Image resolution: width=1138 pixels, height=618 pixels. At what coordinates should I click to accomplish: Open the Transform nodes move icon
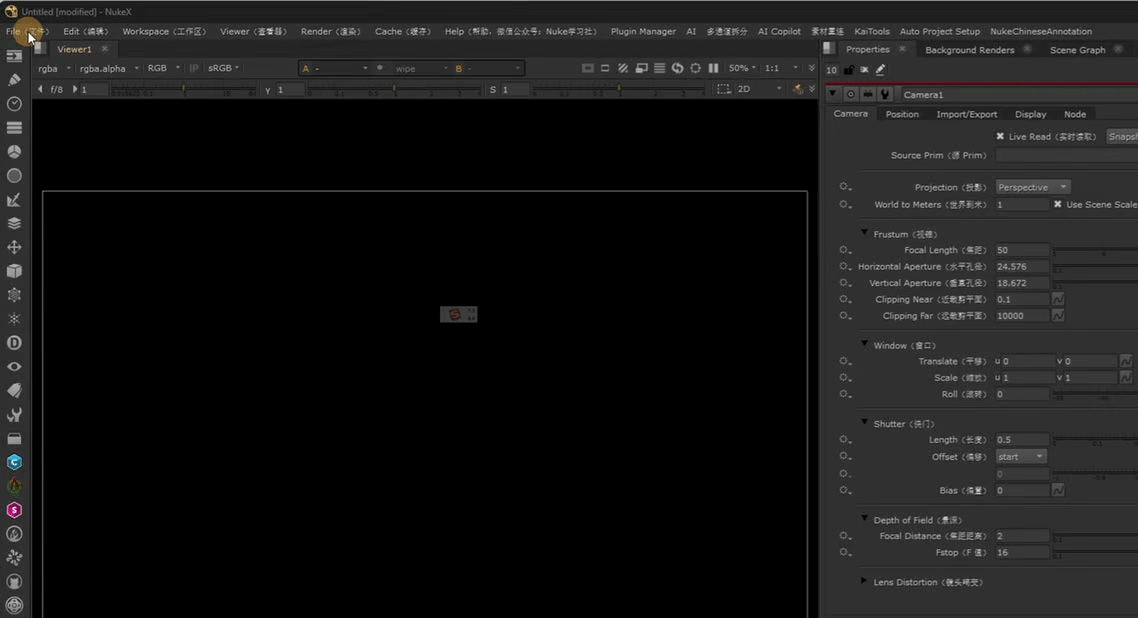(14, 247)
